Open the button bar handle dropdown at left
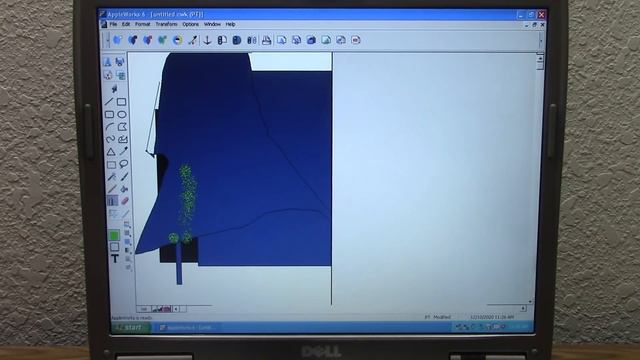 pyautogui.click(x=107, y=40)
